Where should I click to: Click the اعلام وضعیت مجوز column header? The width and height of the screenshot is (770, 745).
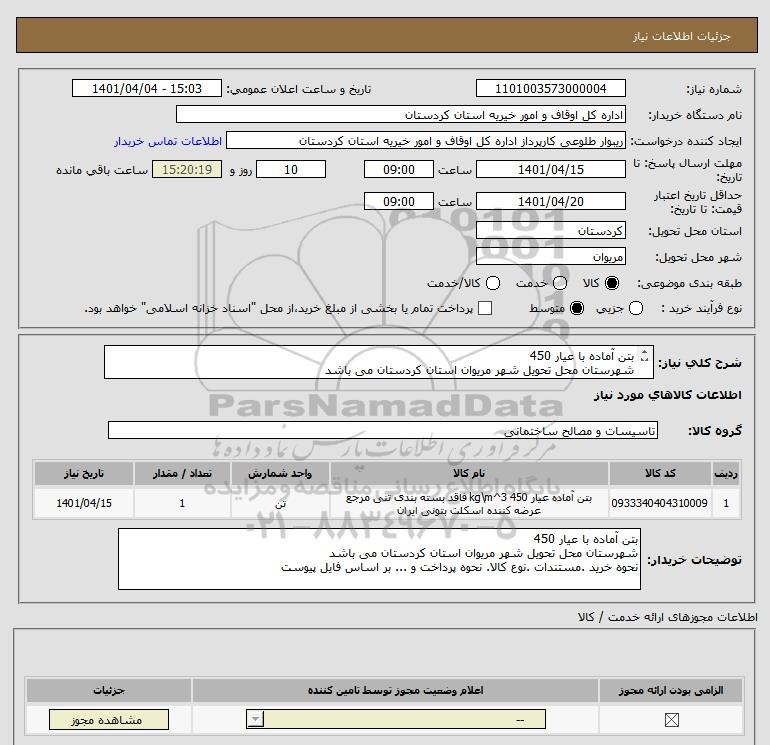click(x=395, y=690)
